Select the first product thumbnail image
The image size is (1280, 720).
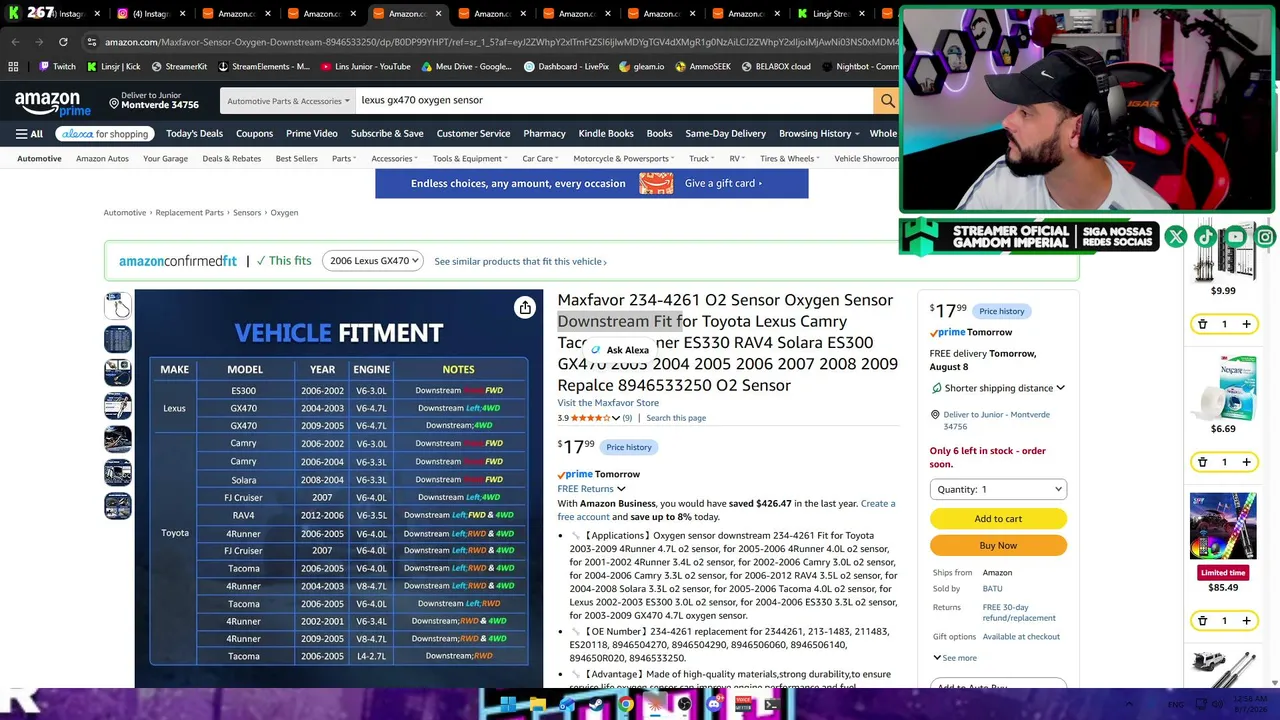coord(117,305)
